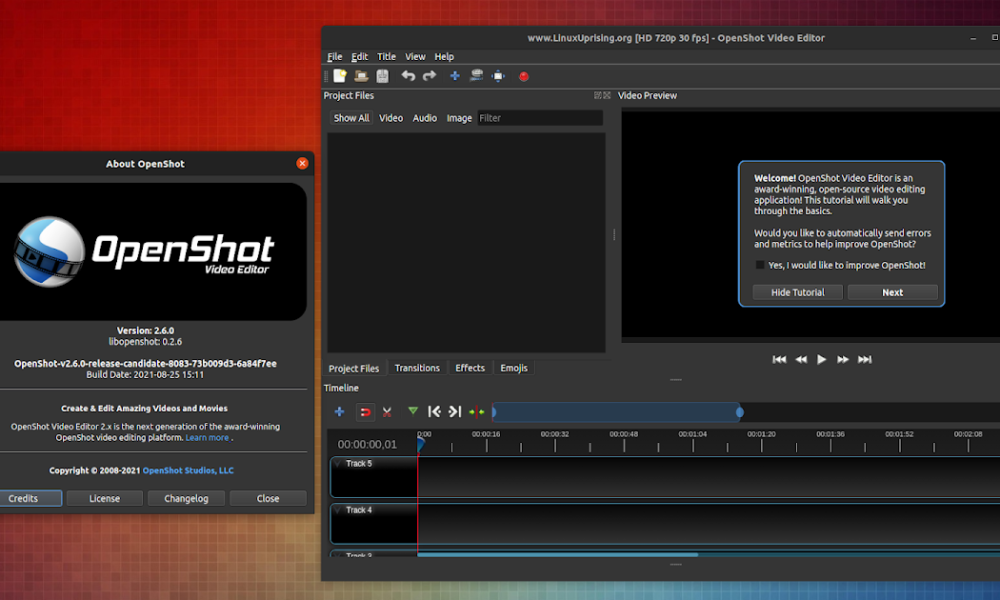This screenshot has height=600, width=1000.
Task: Import files using the blue plus toolbar icon
Action: click(455, 76)
